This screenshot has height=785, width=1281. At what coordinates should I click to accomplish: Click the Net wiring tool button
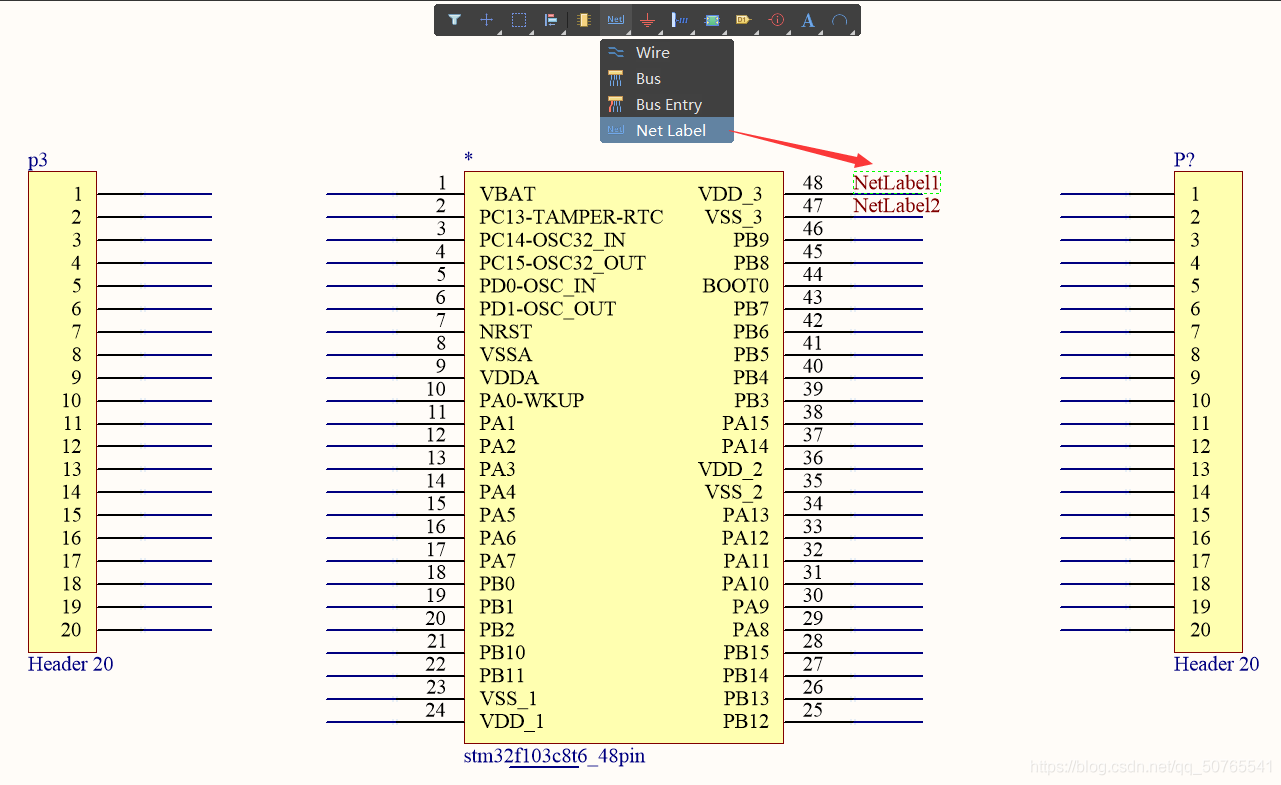616,19
